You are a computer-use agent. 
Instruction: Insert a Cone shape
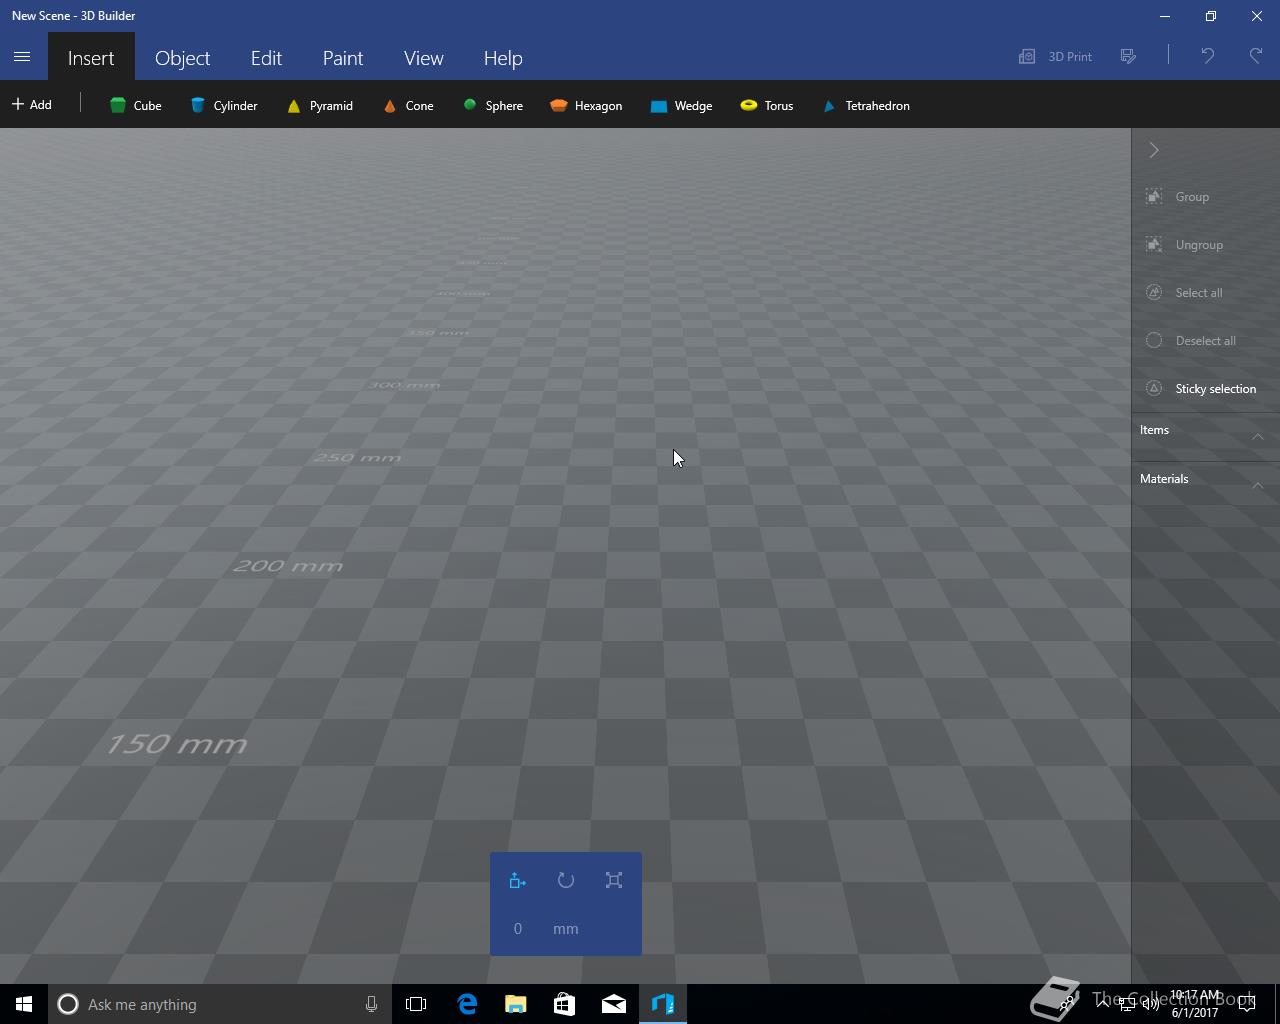click(408, 105)
